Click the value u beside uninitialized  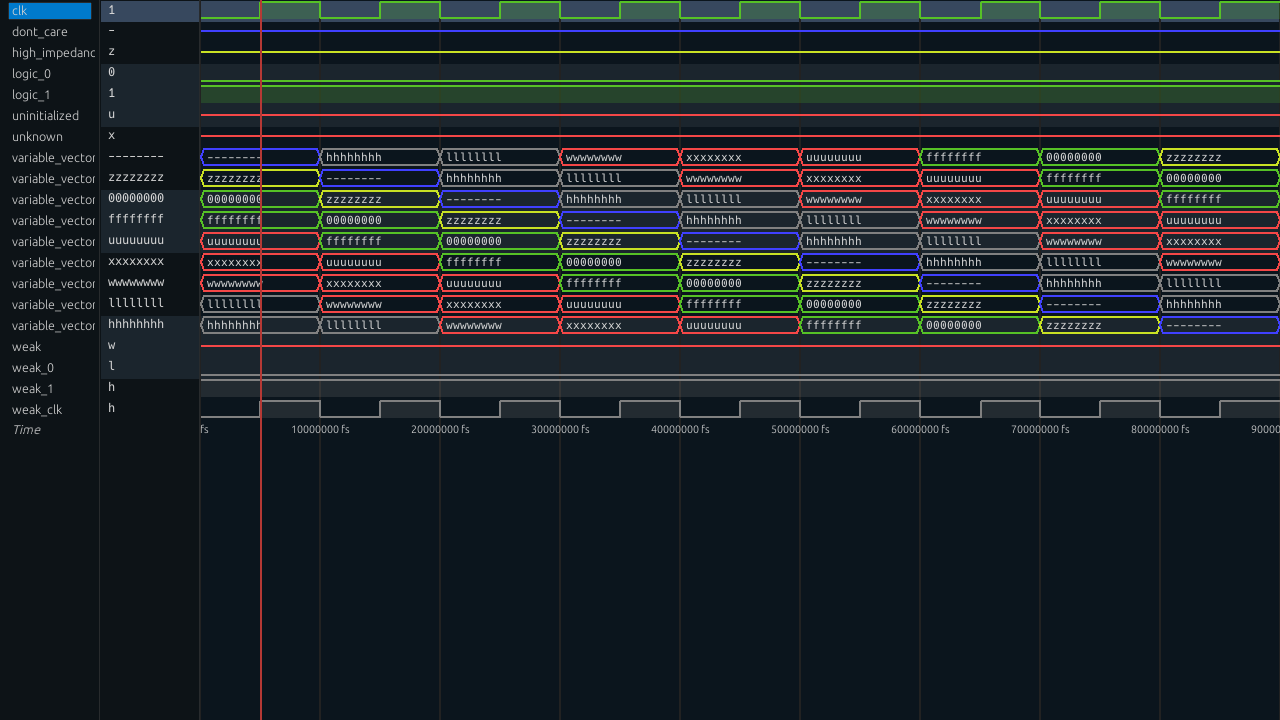(x=111, y=114)
